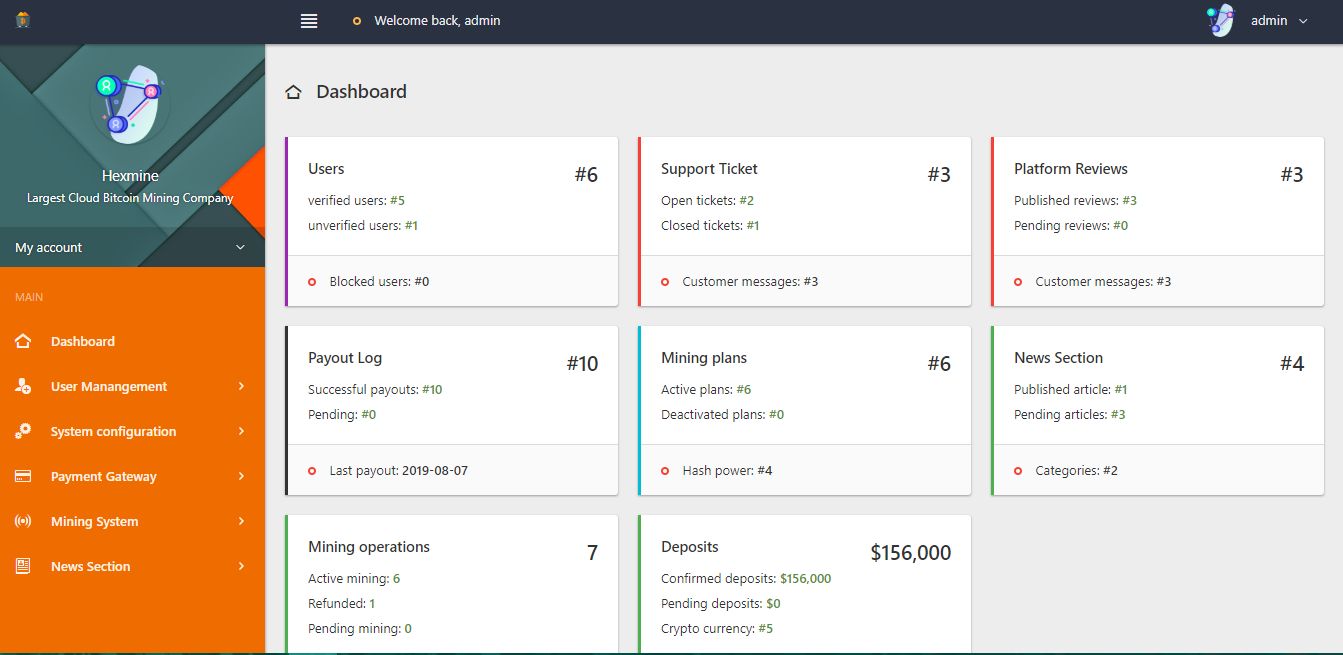
Task: Click the Dashboard home icon in sidebar
Action: click(23, 341)
